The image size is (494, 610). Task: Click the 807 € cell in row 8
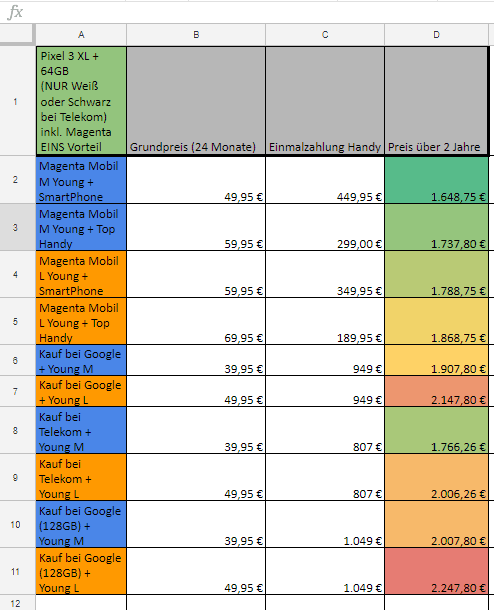(325, 430)
